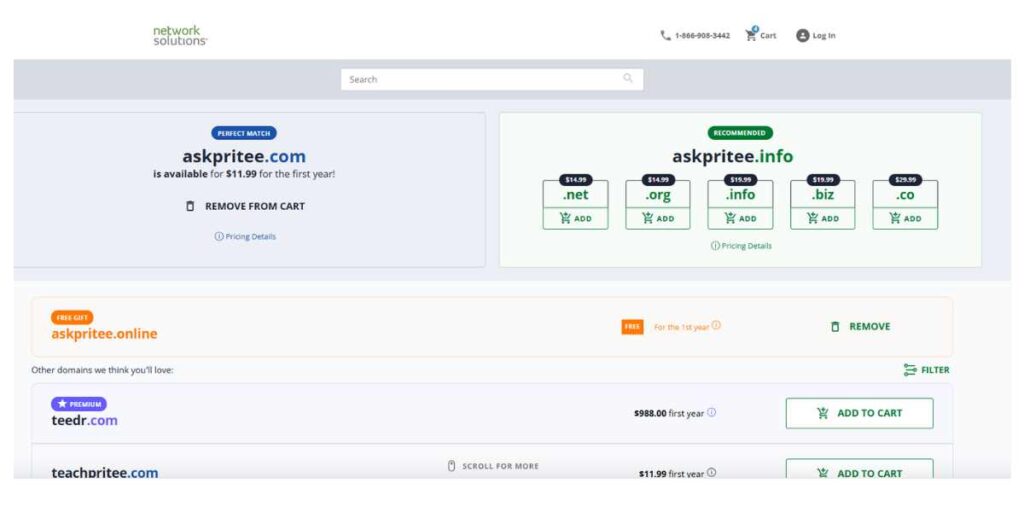Click the mouse scroll-for-more icon
1024x512 pixels.
451,466
